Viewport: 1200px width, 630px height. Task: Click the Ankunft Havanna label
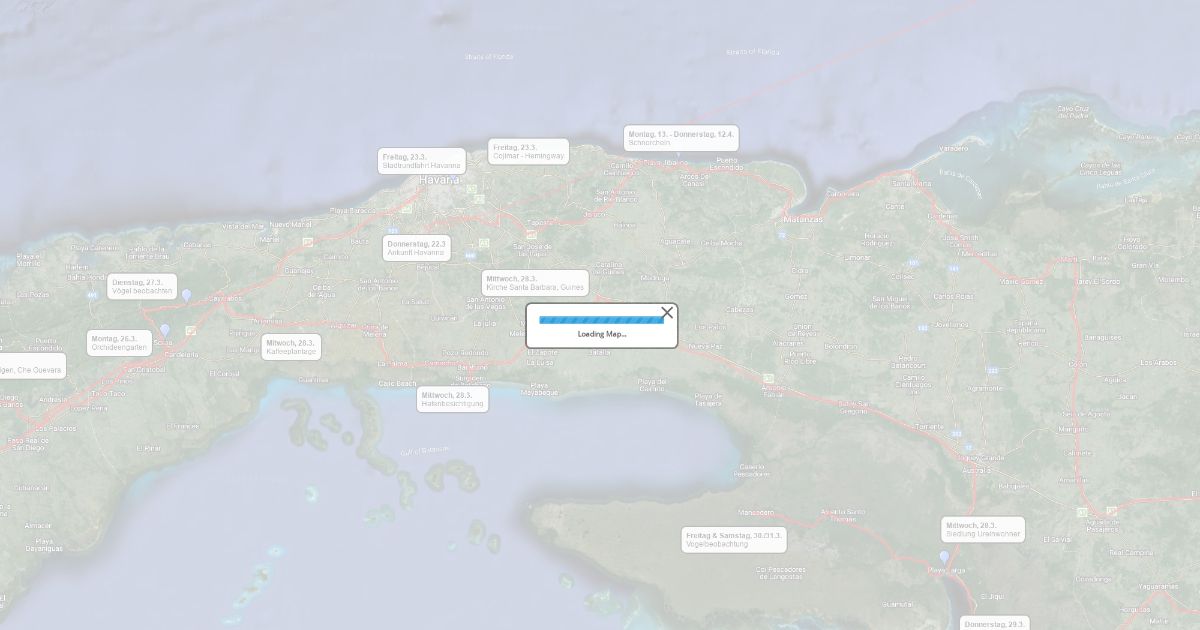coord(417,248)
